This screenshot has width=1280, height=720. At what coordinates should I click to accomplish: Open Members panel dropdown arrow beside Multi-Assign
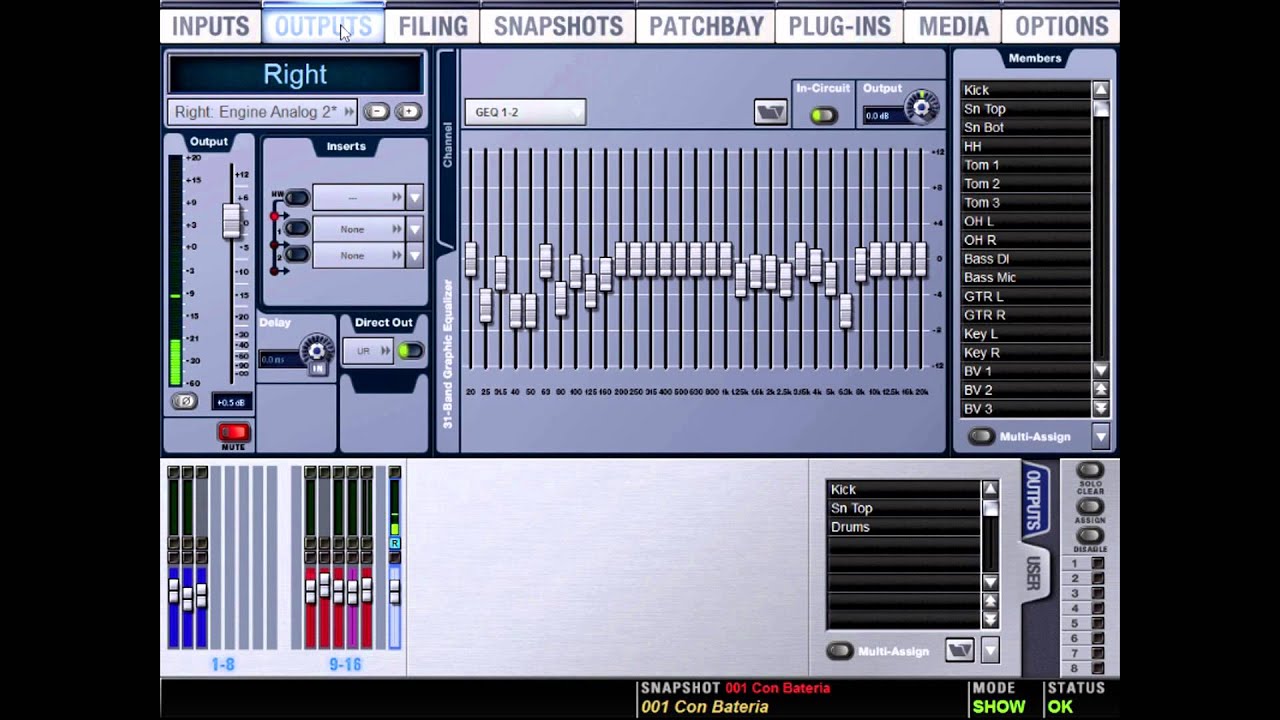click(x=1101, y=436)
